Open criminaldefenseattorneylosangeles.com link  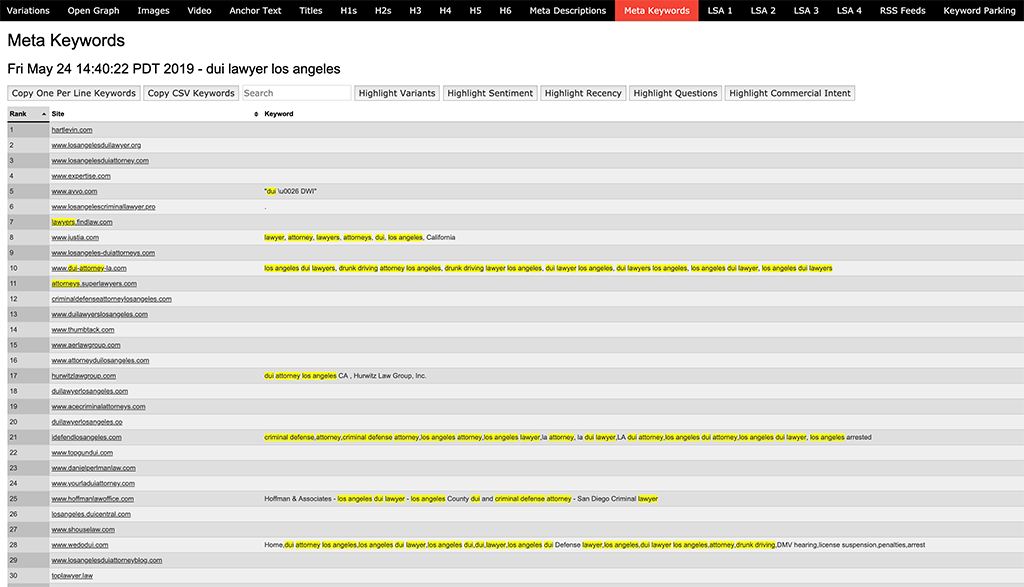coord(112,299)
